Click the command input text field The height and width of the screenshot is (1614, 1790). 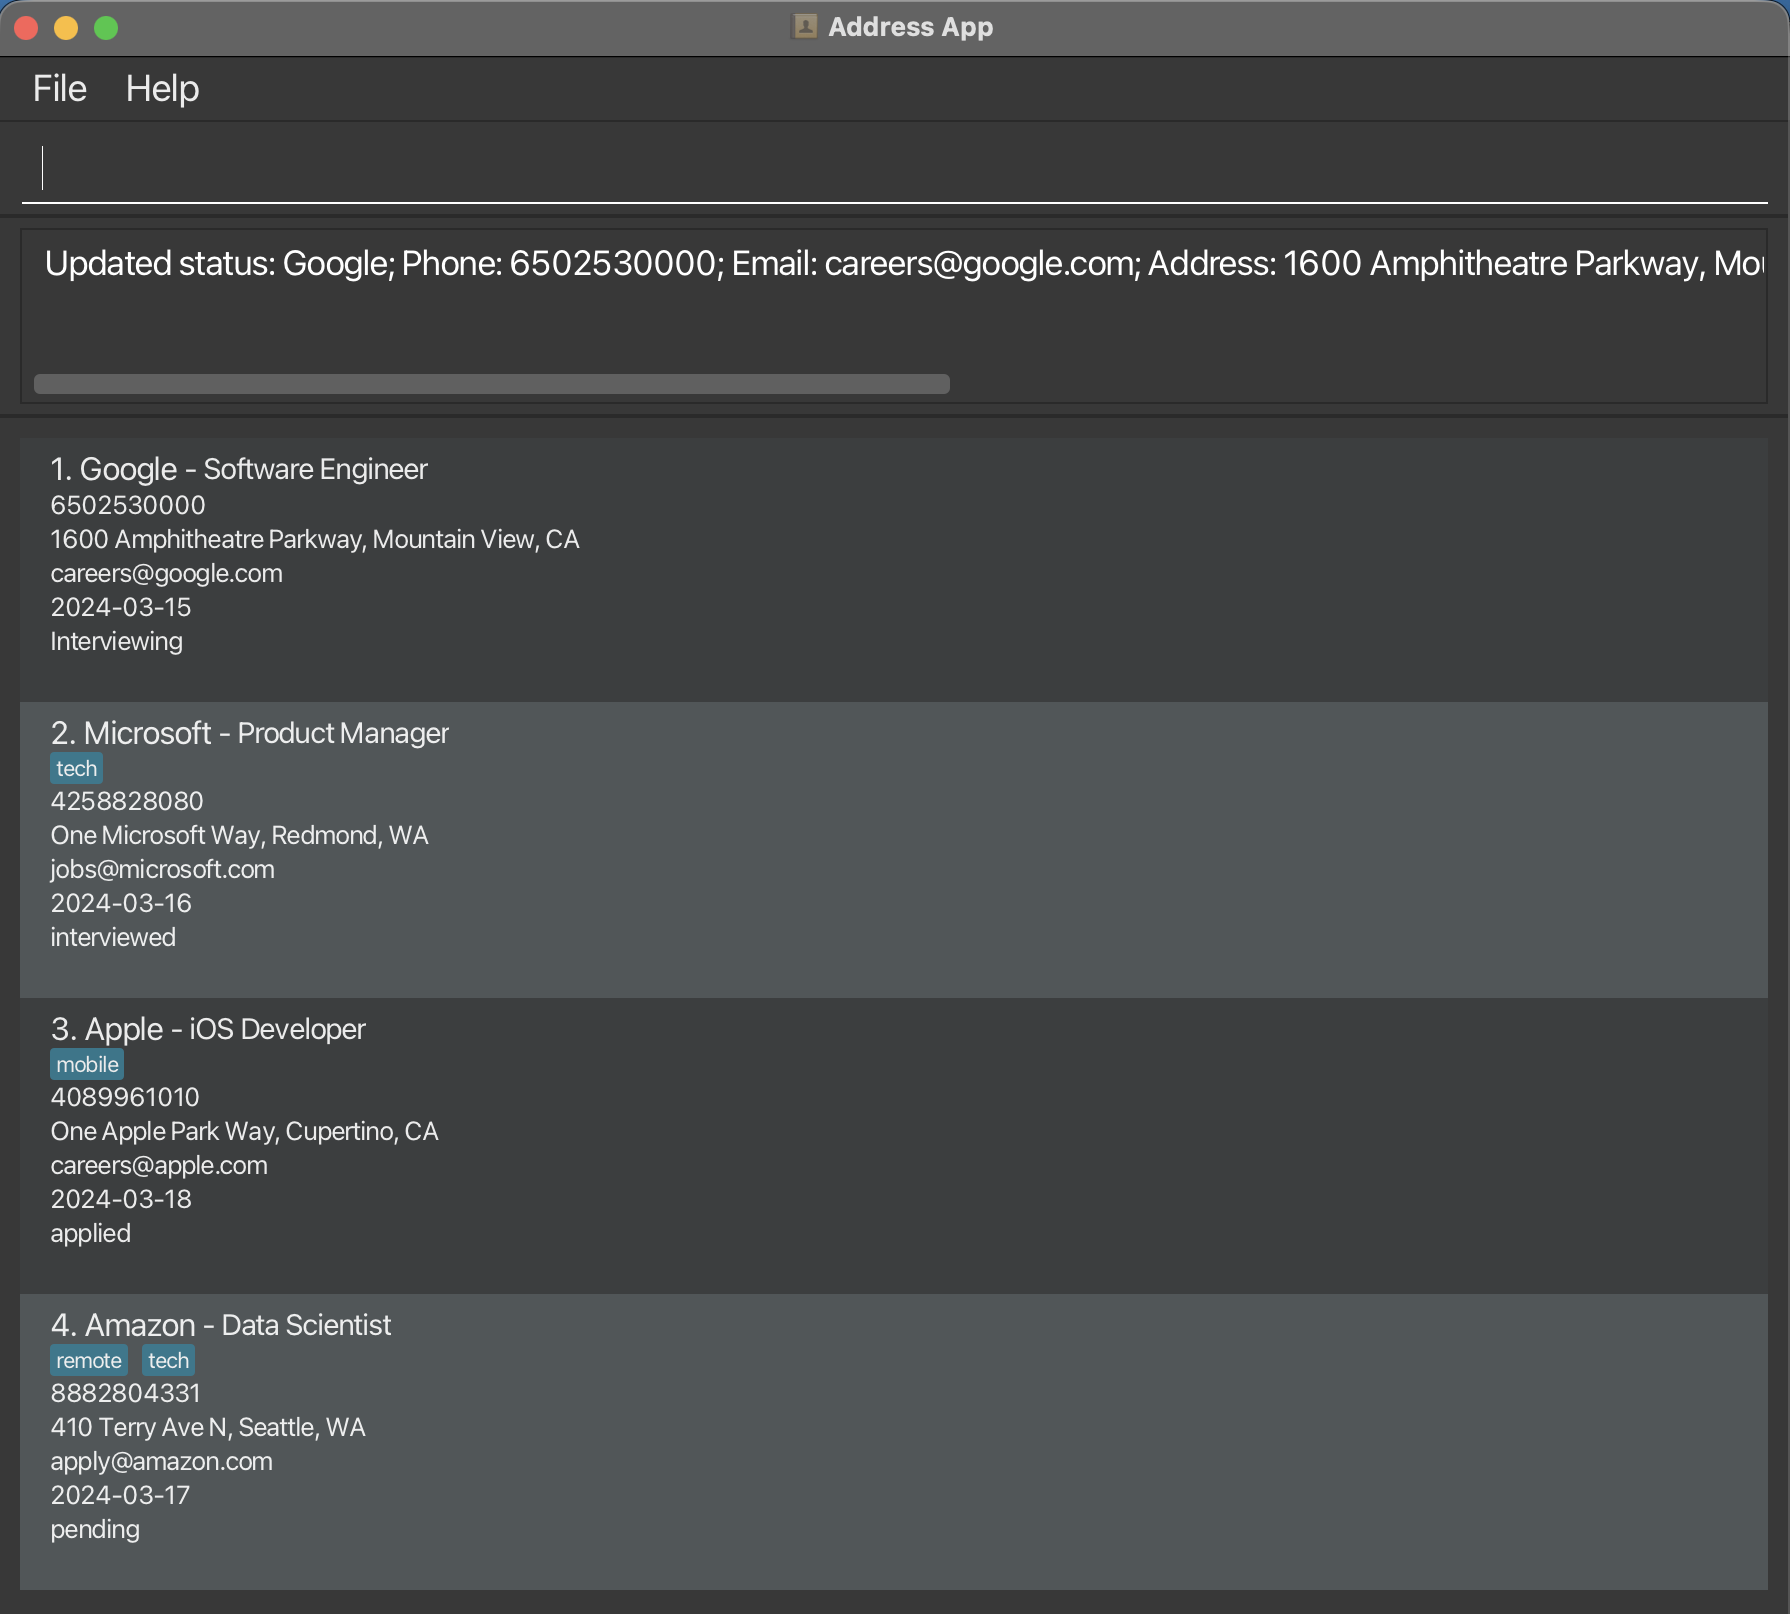(894, 168)
